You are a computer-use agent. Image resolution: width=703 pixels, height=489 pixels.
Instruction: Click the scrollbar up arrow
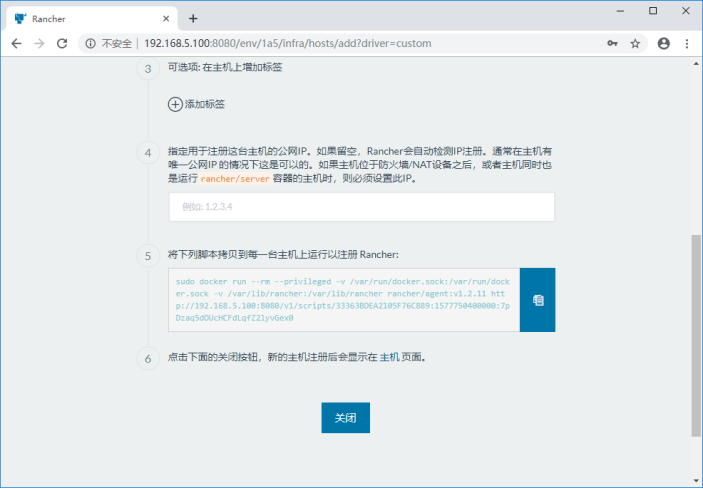coord(696,64)
